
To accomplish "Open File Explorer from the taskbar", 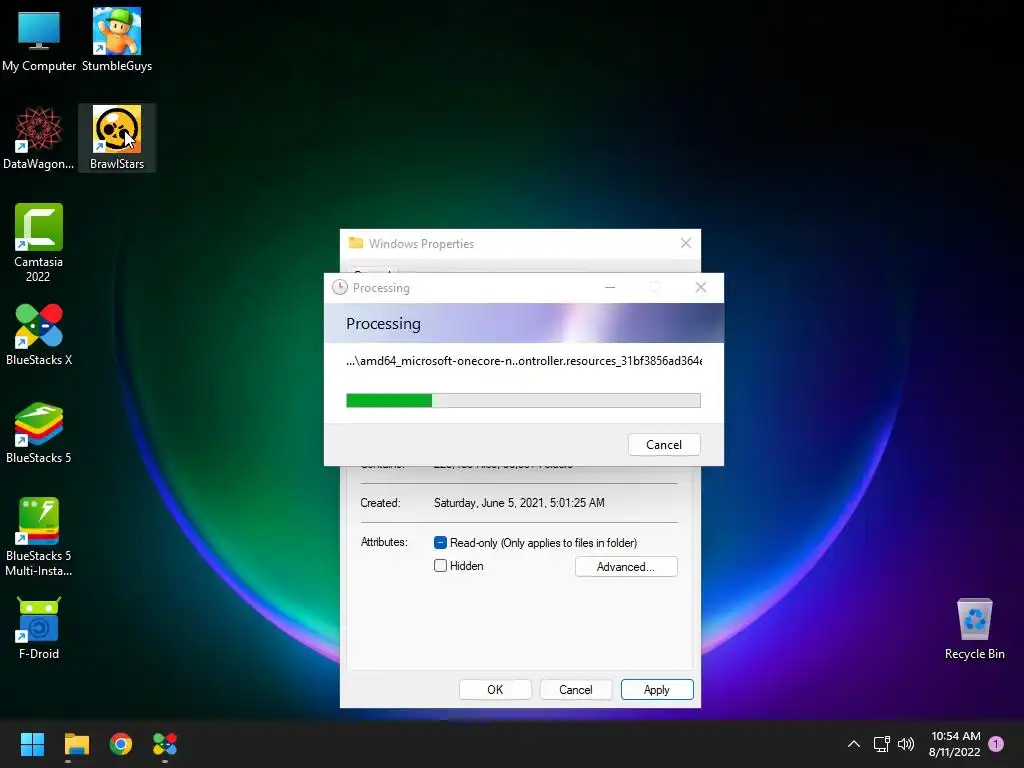I will (76, 744).
